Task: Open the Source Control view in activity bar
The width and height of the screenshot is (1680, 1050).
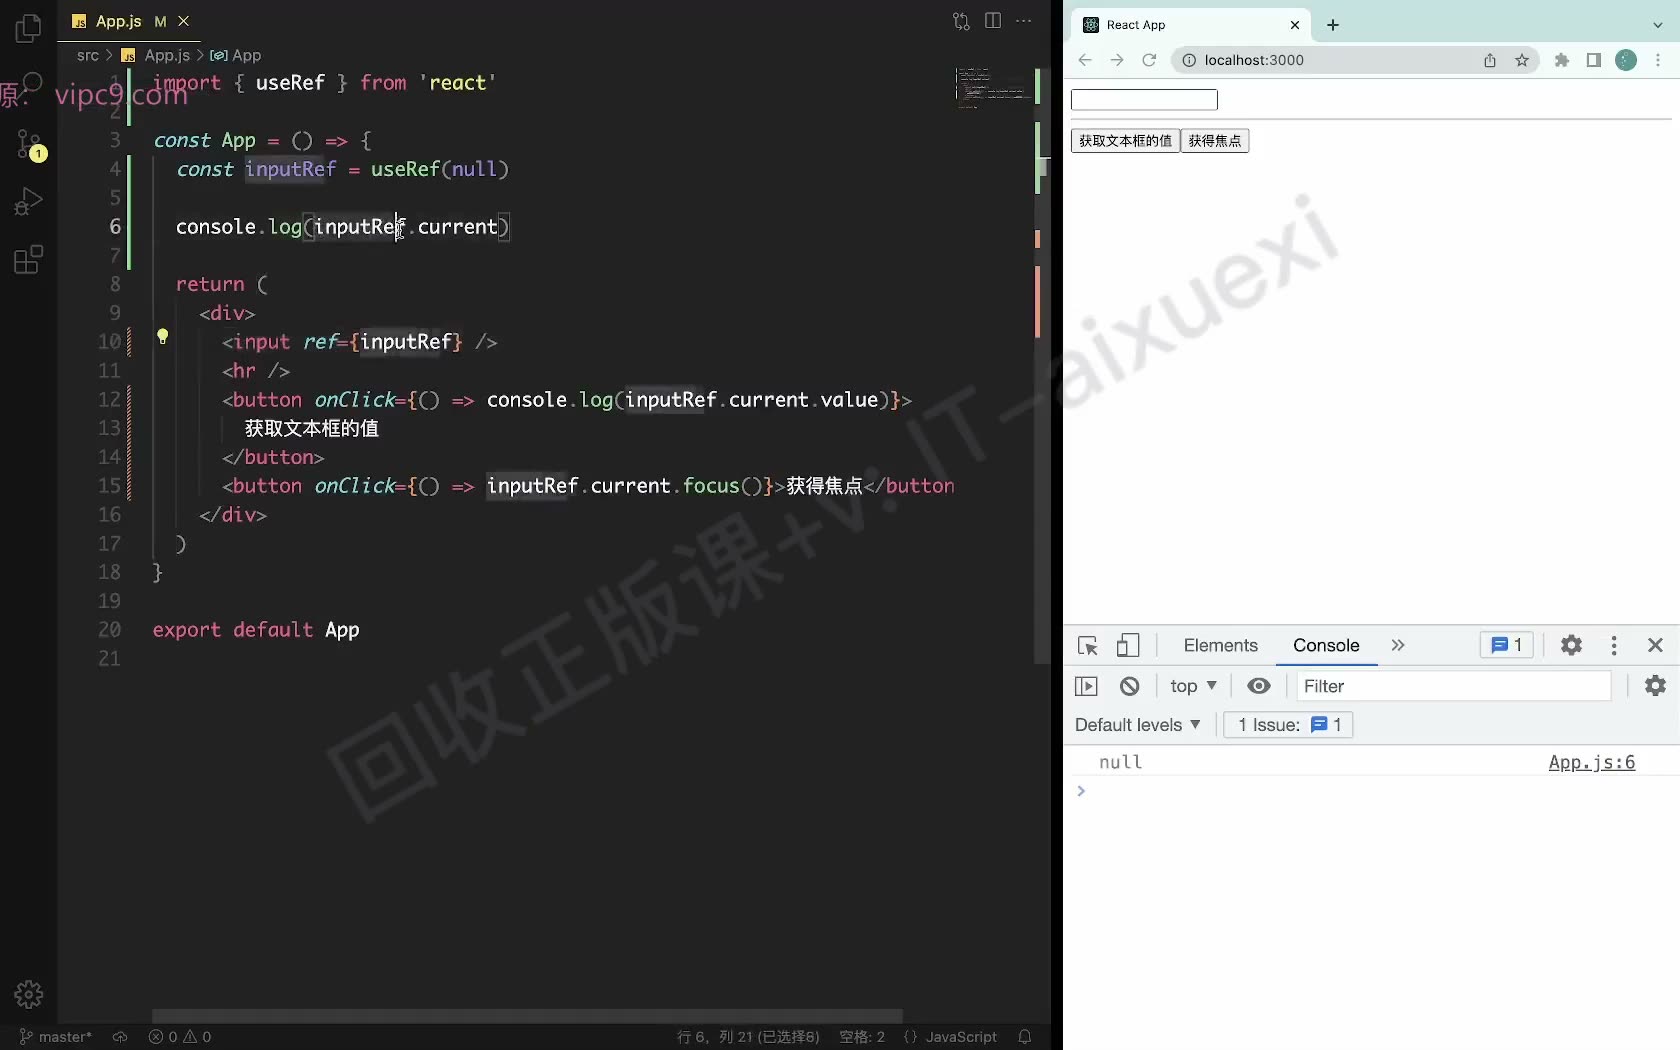Action: click(29, 144)
